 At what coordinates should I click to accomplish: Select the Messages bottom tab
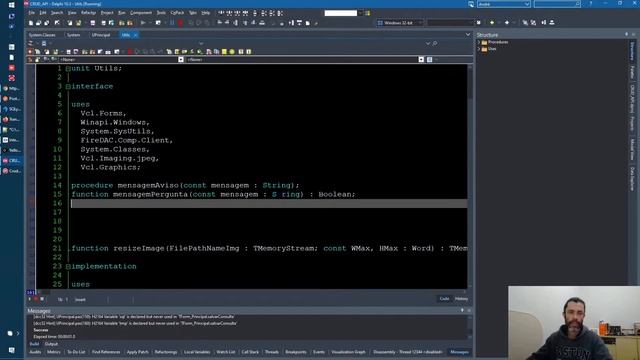459,352
